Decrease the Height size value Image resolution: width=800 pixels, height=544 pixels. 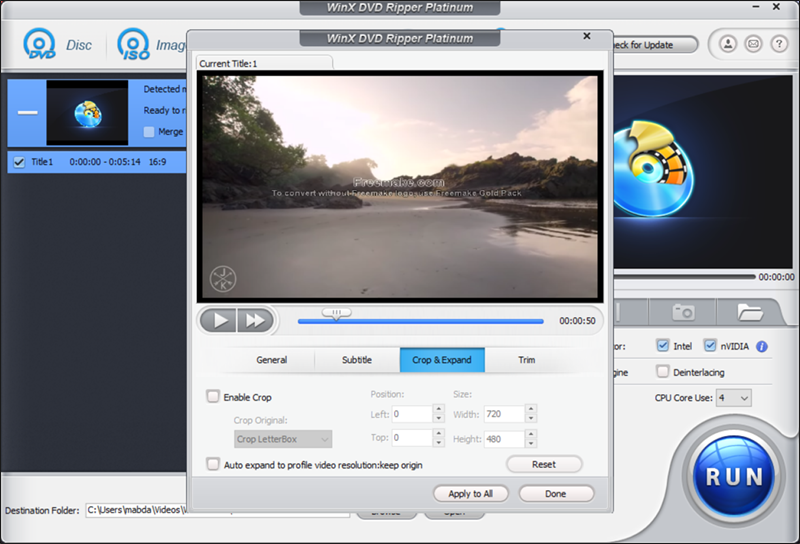[531, 442]
